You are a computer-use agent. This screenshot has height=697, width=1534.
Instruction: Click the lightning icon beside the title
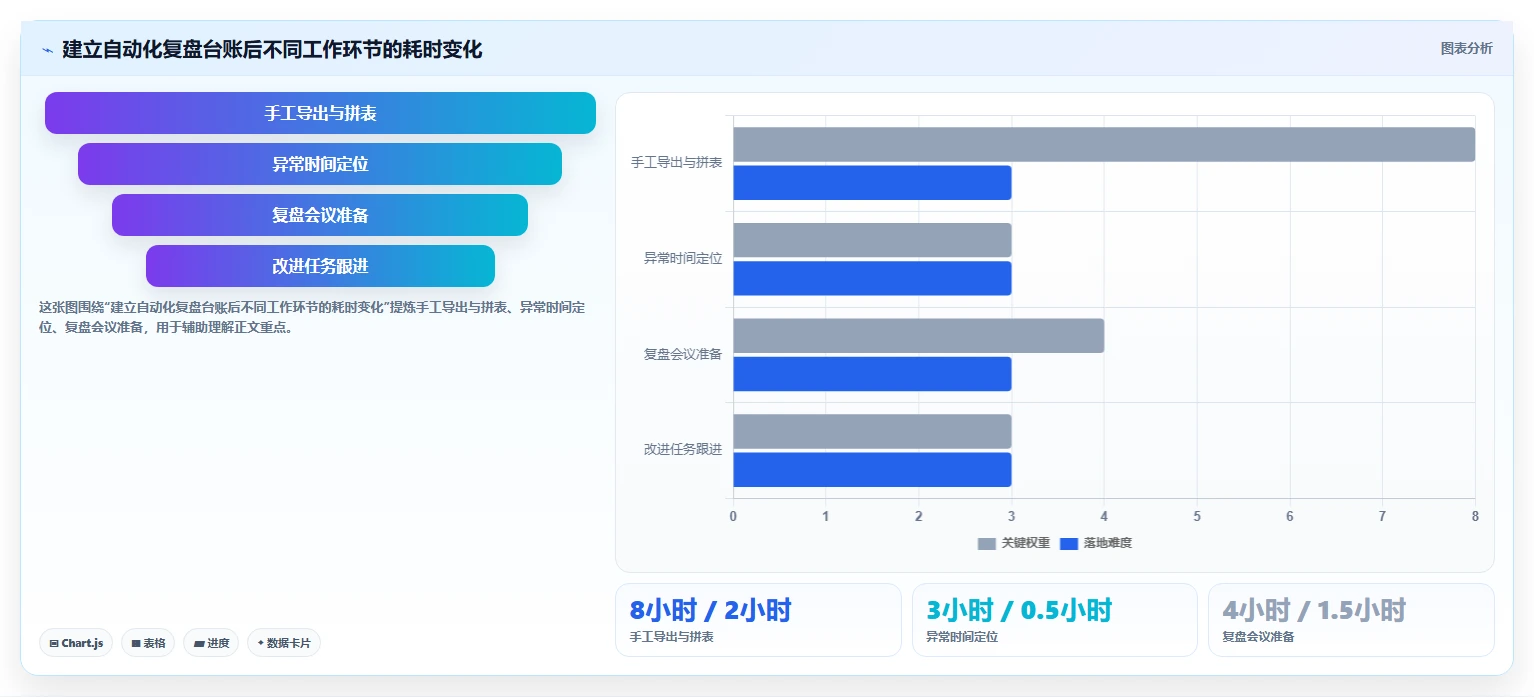pos(47,49)
